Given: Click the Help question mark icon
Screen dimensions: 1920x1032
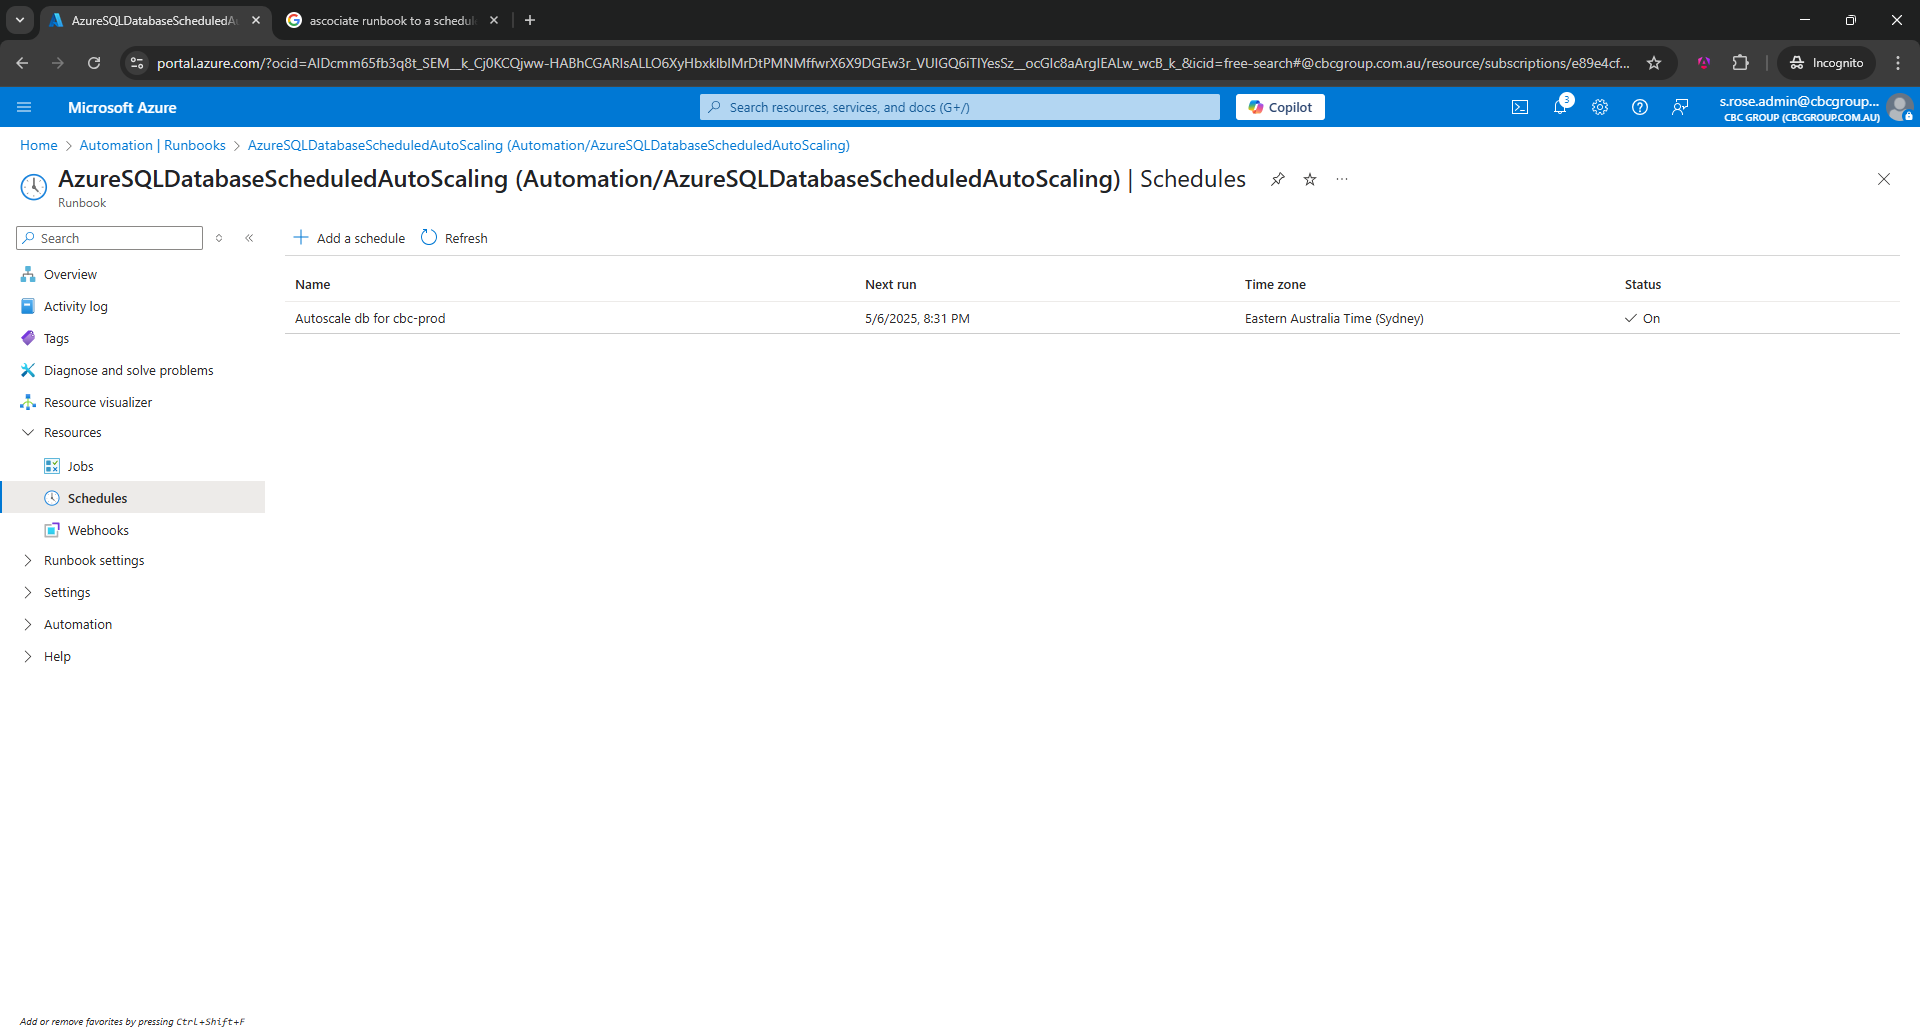Looking at the screenshot, I should tap(1640, 107).
